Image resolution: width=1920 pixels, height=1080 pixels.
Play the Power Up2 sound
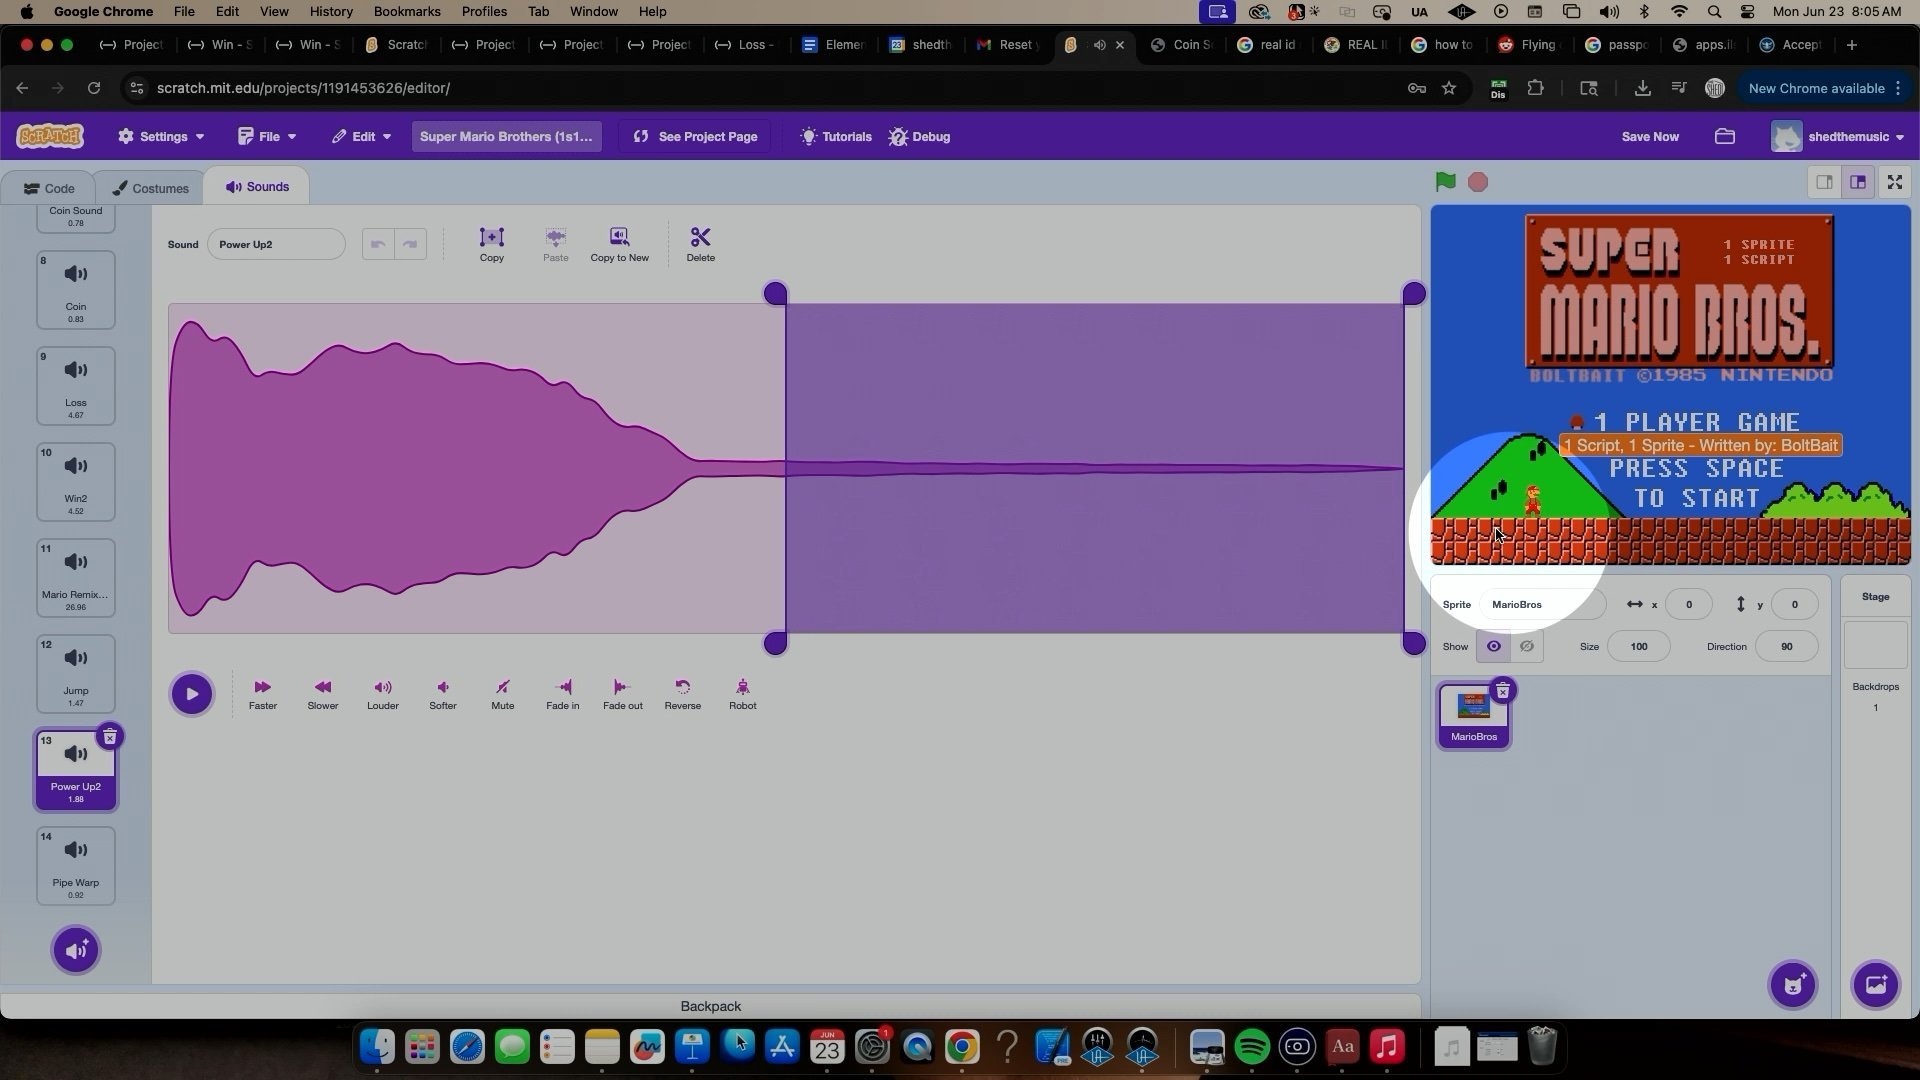(191, 694)
